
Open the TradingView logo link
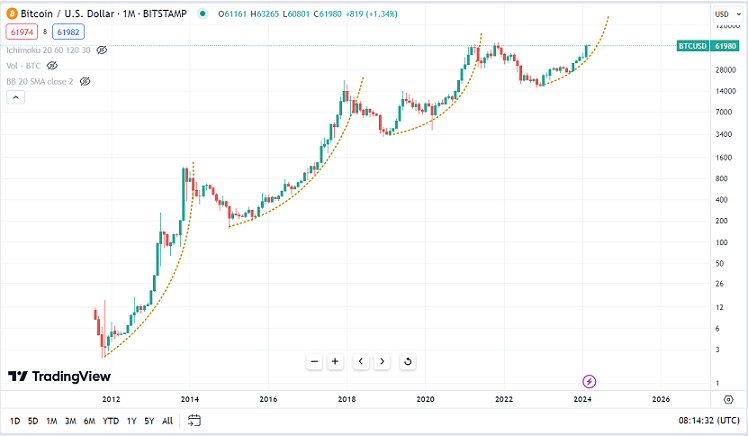tap(60, 376)
